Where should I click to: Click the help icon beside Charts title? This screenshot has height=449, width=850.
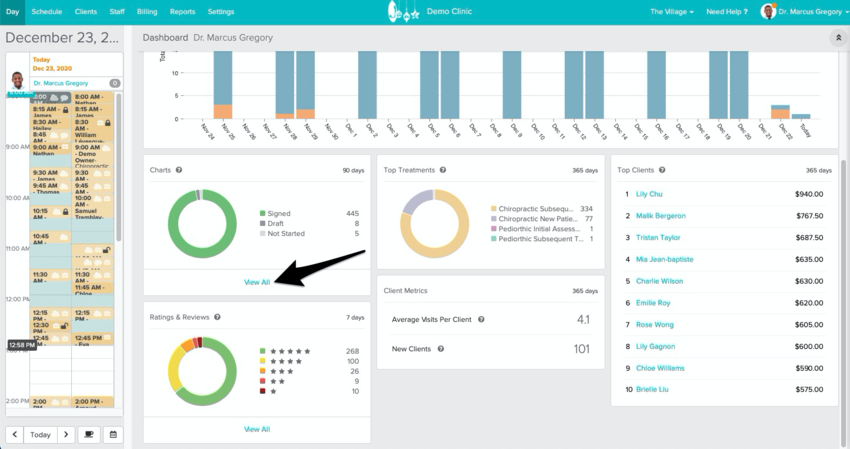pyautogui.click(x=179, y=170)
